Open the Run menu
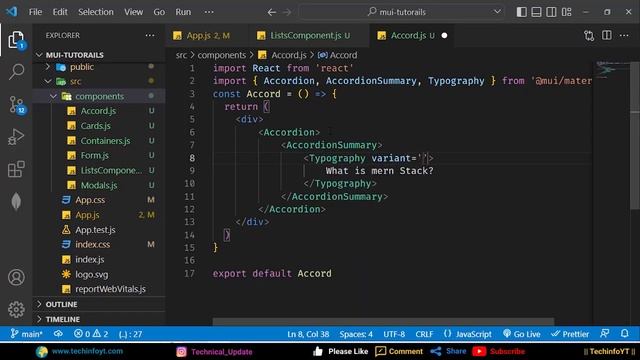Viewport: 640px width, 360px height. click(183, 12)
